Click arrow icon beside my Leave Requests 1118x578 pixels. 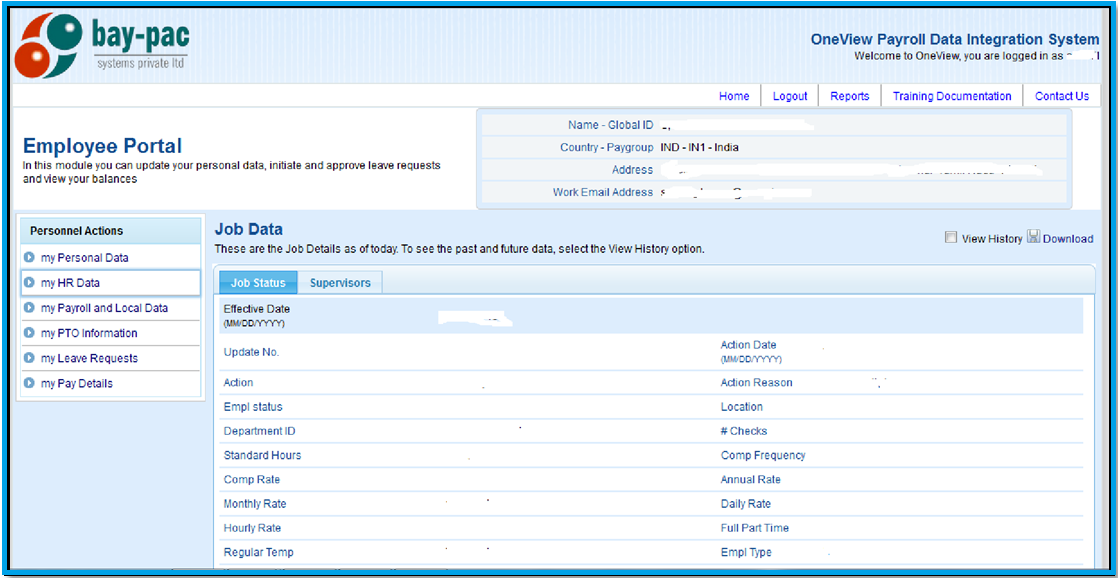coord(29,358)
